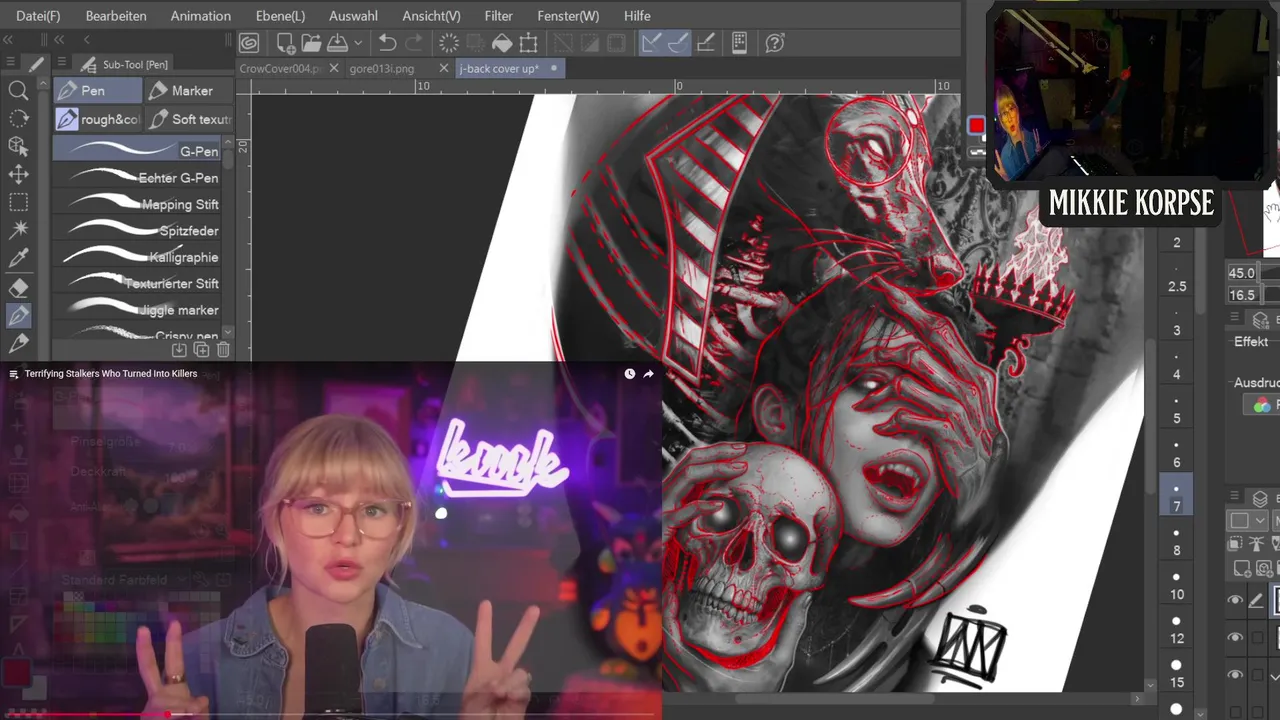Viewport: 1280px width, 720px height.
Task: Save the document with the save icon
Action: coord(337,43)
